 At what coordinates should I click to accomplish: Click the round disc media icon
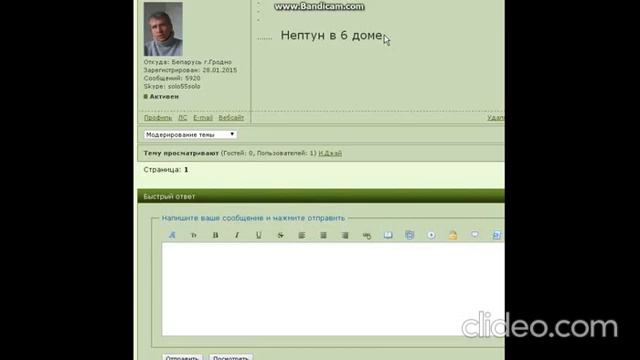pos(431,235)
